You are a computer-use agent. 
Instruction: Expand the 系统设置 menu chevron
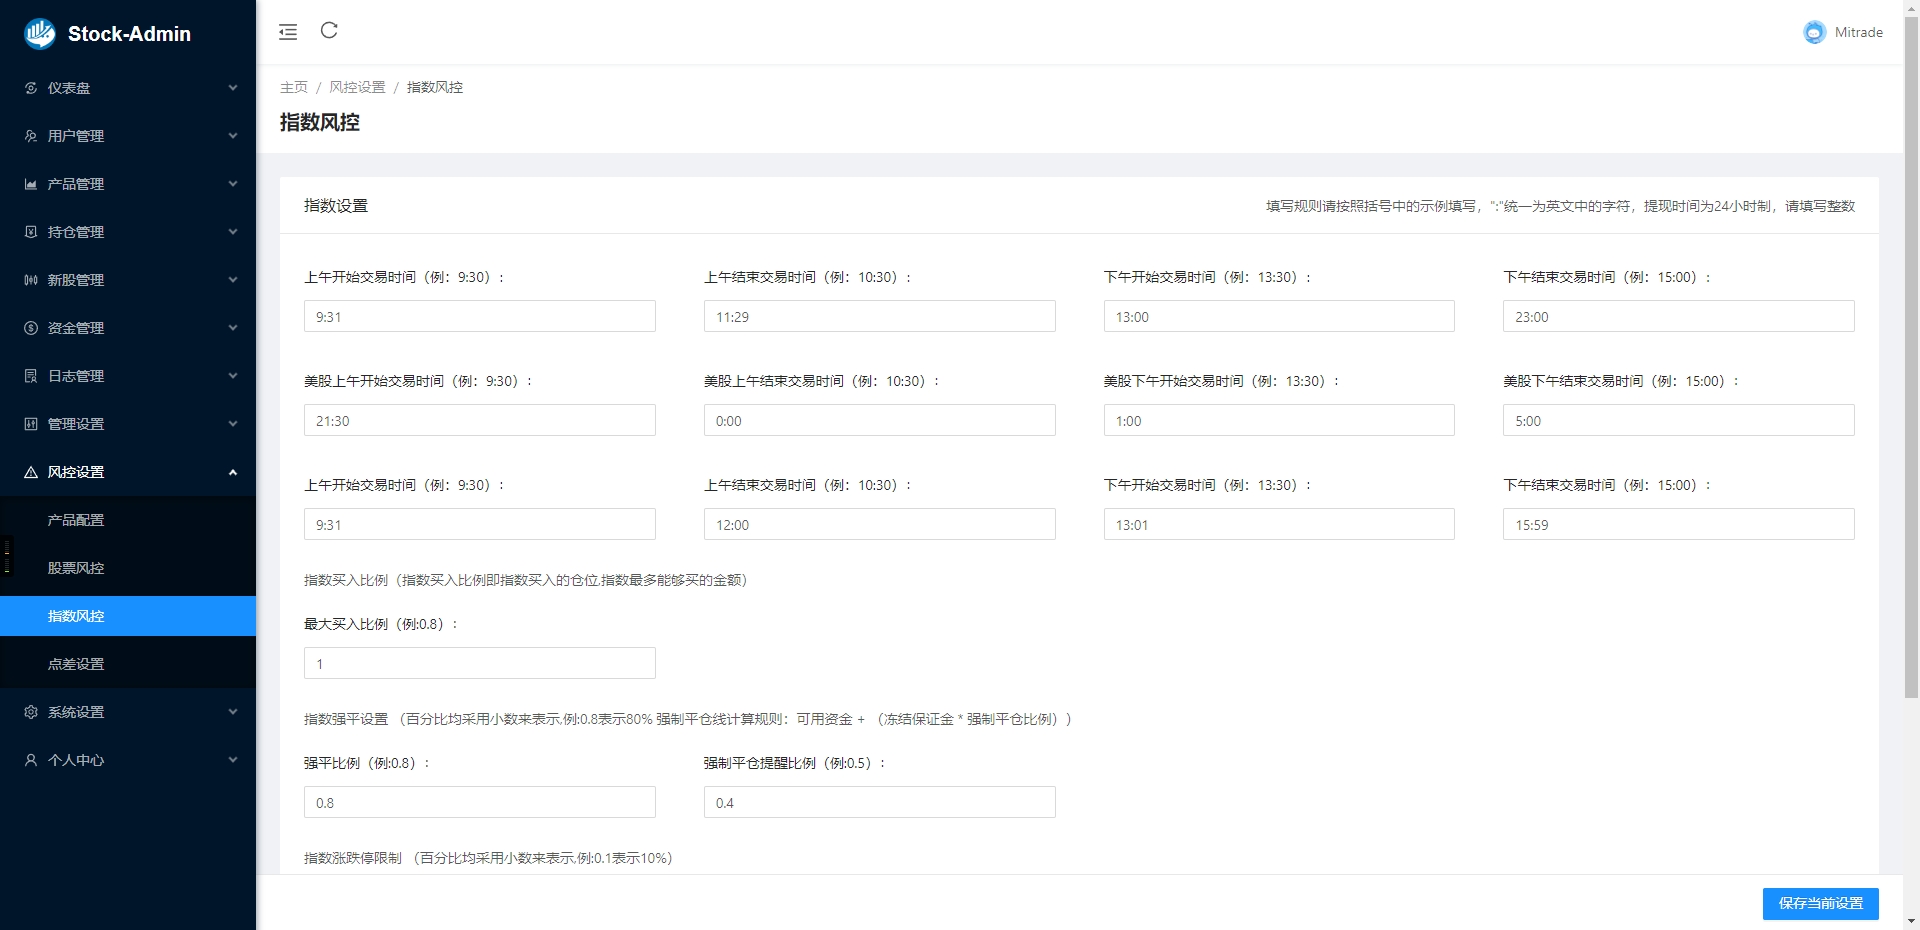click(233, 712)
